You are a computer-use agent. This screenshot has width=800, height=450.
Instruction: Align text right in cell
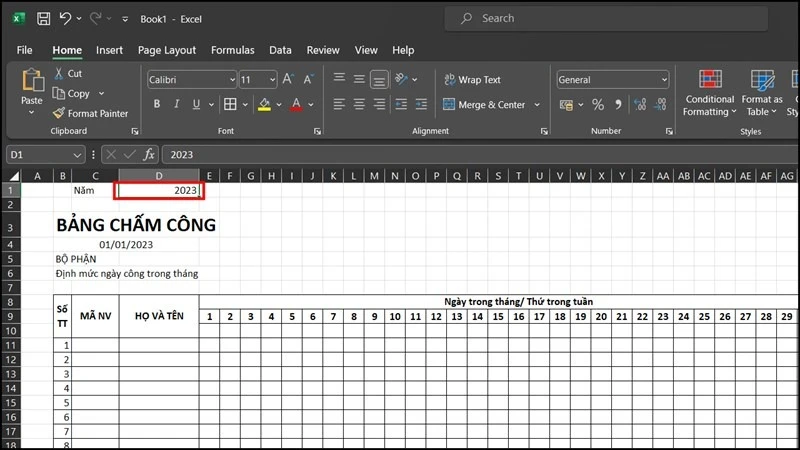click(379, 105)
